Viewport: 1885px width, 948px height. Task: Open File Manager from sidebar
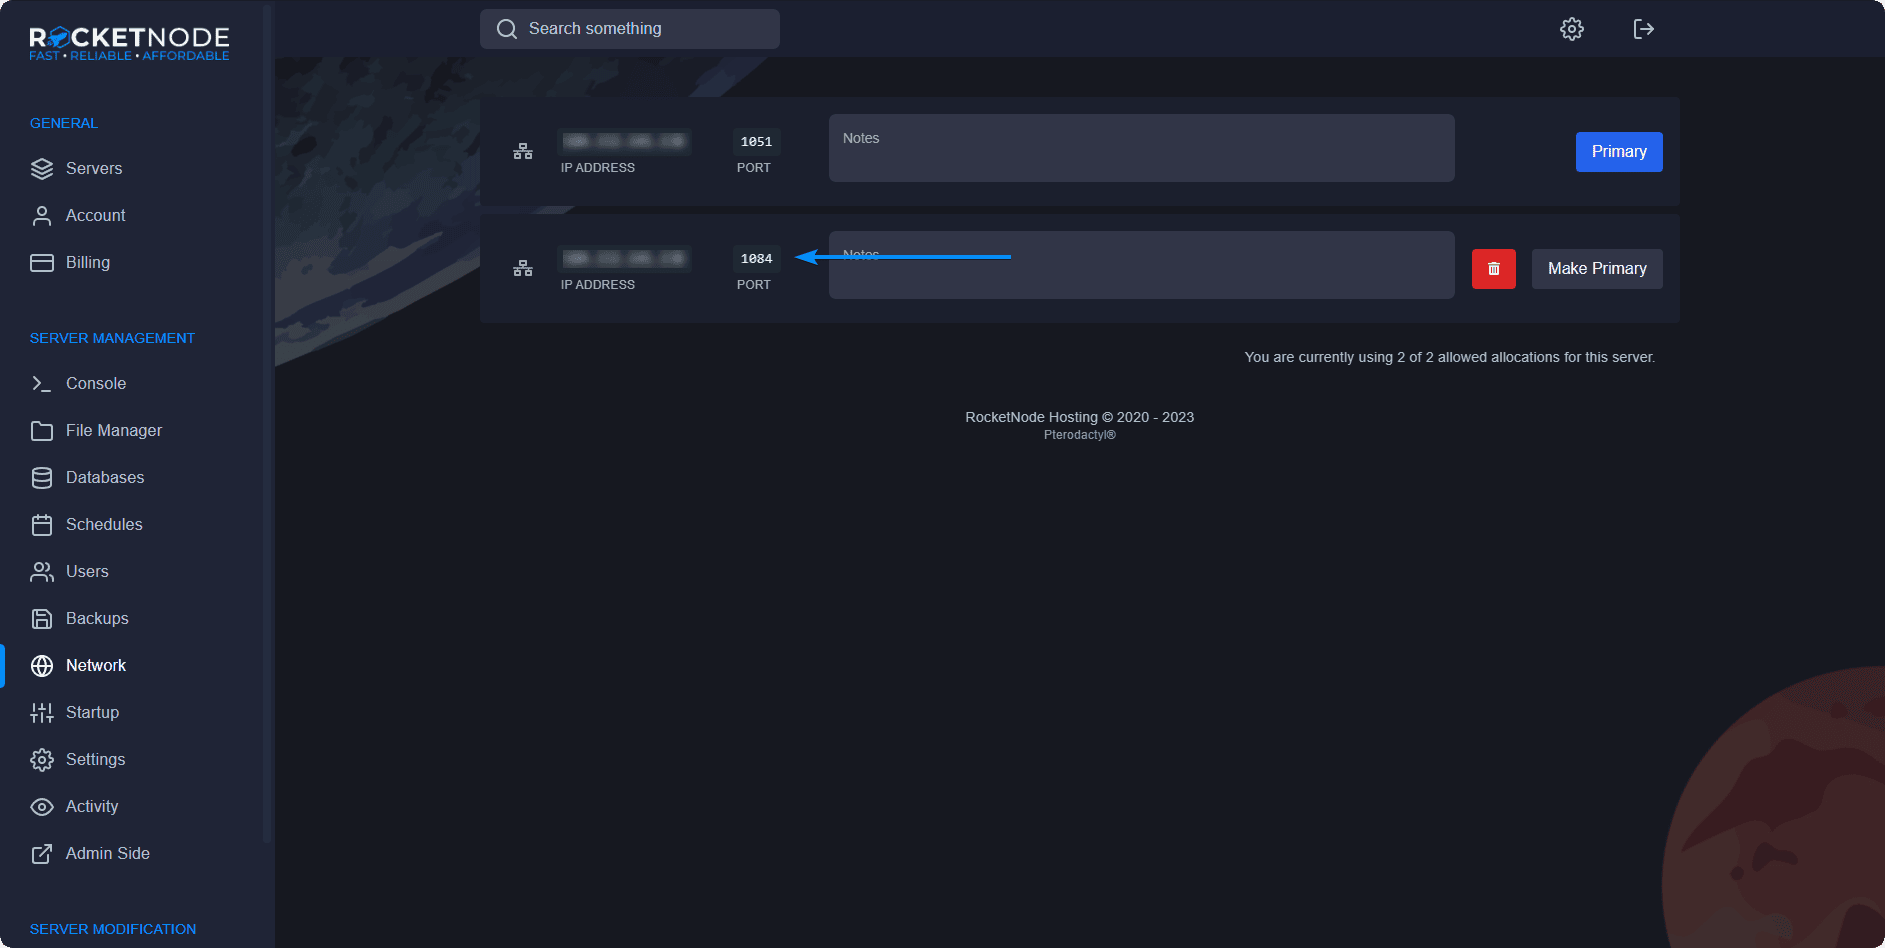(x=113, y=431)
